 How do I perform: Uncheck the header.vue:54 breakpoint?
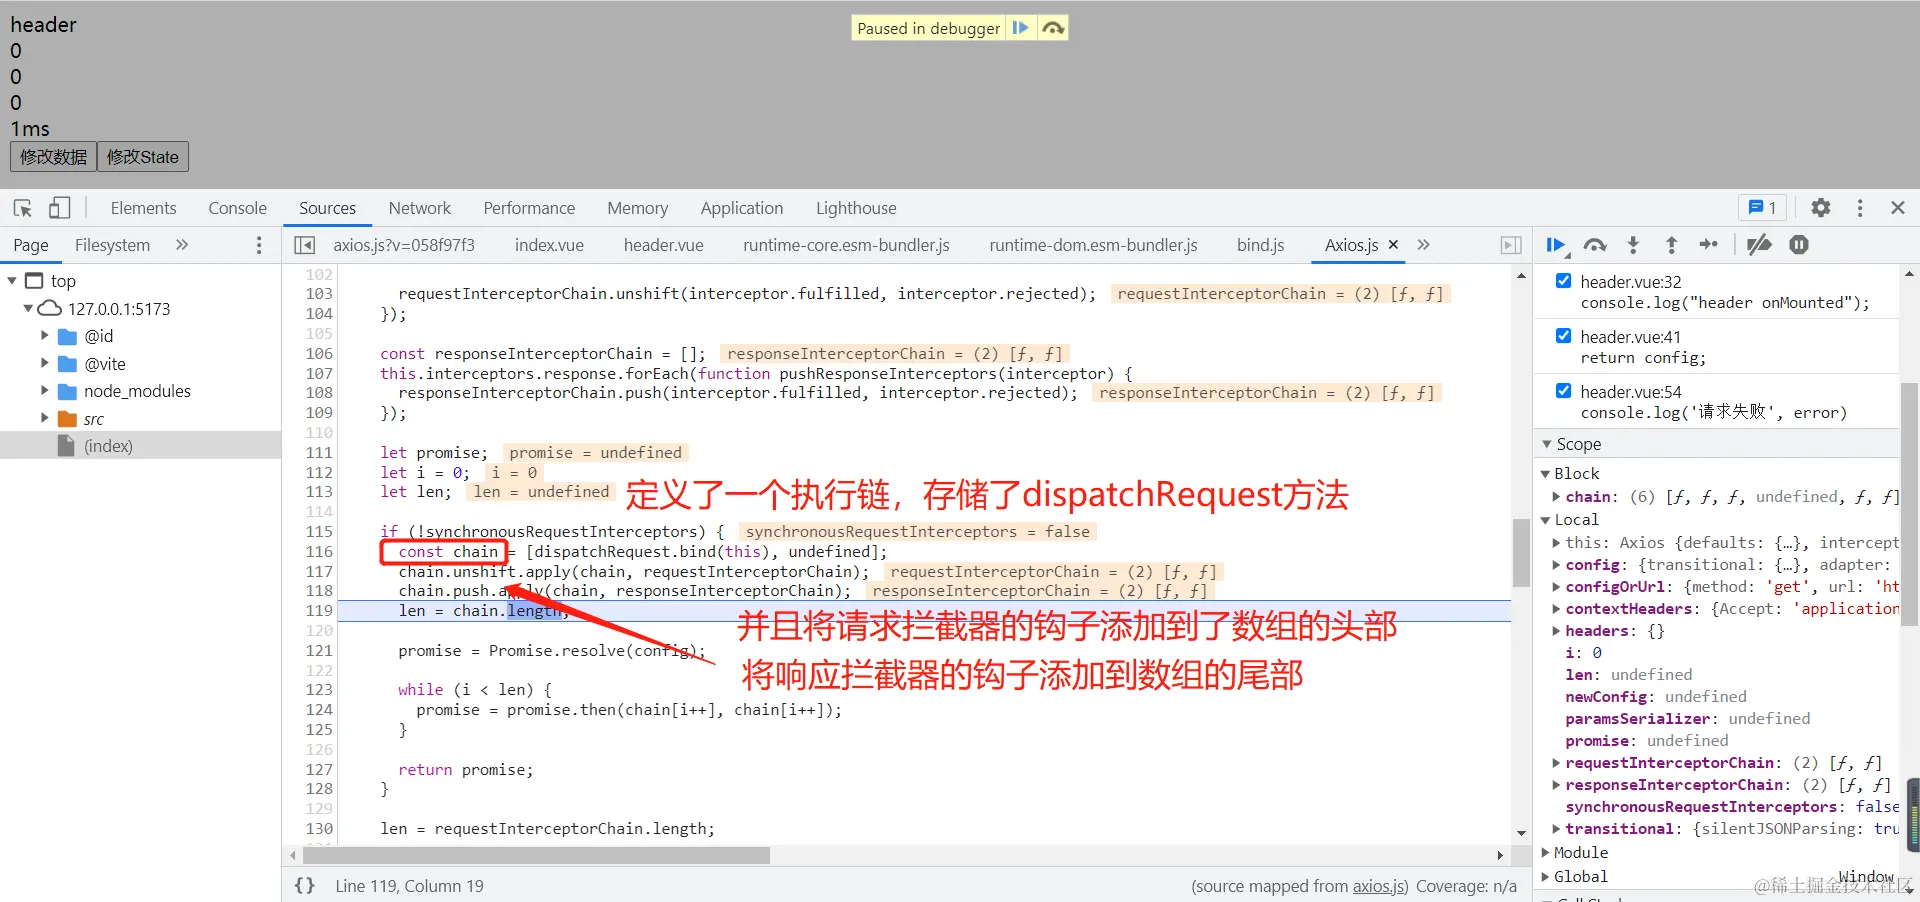[x=1563, y=391]
